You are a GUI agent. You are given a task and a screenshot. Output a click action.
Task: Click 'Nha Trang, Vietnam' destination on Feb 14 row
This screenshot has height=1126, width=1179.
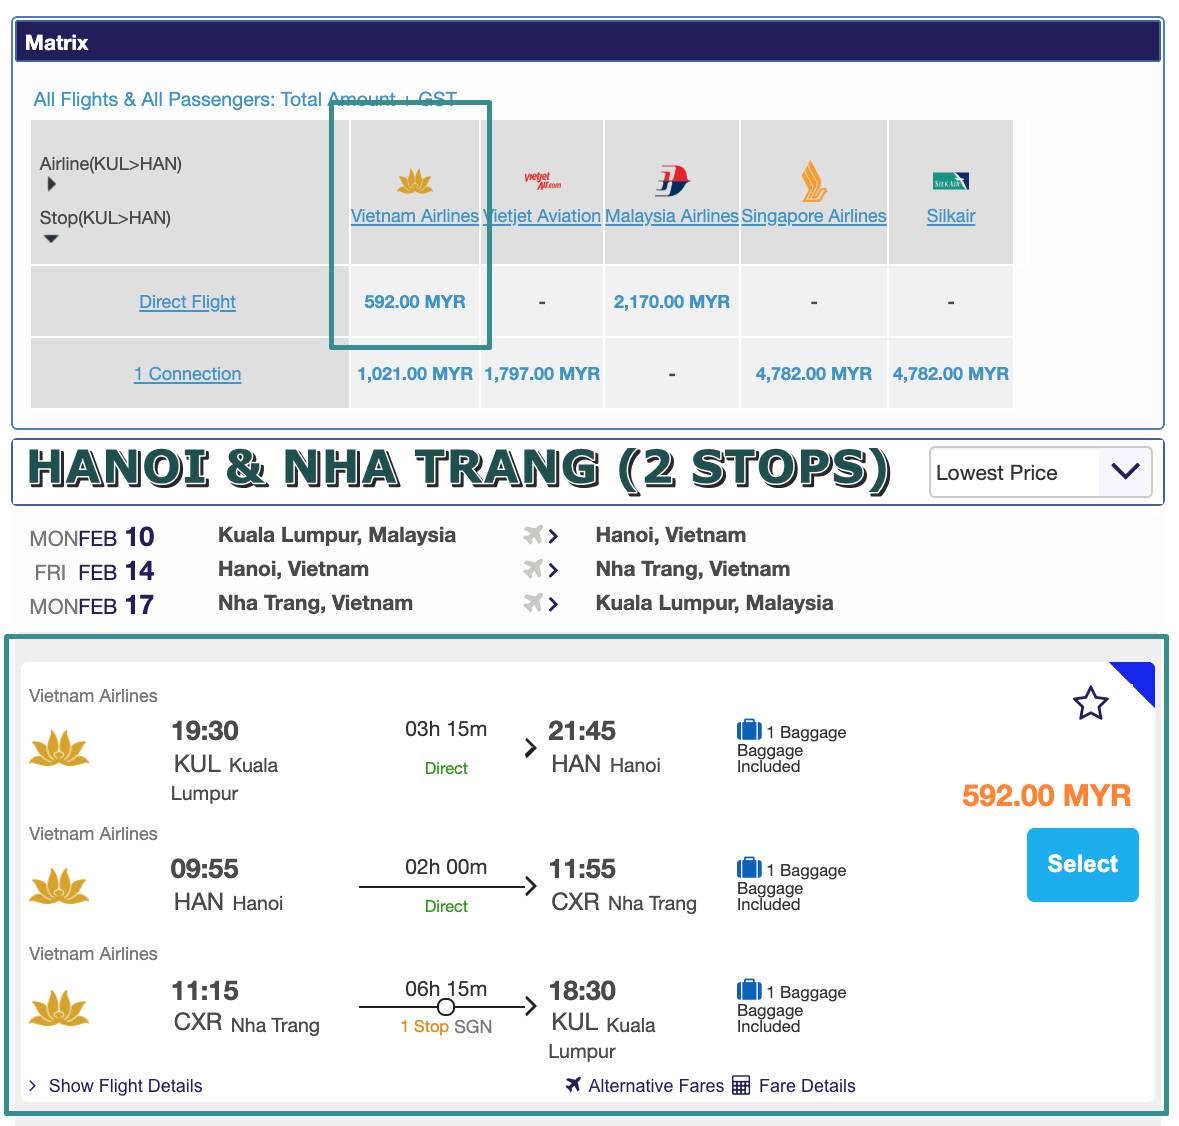[693, 569]
